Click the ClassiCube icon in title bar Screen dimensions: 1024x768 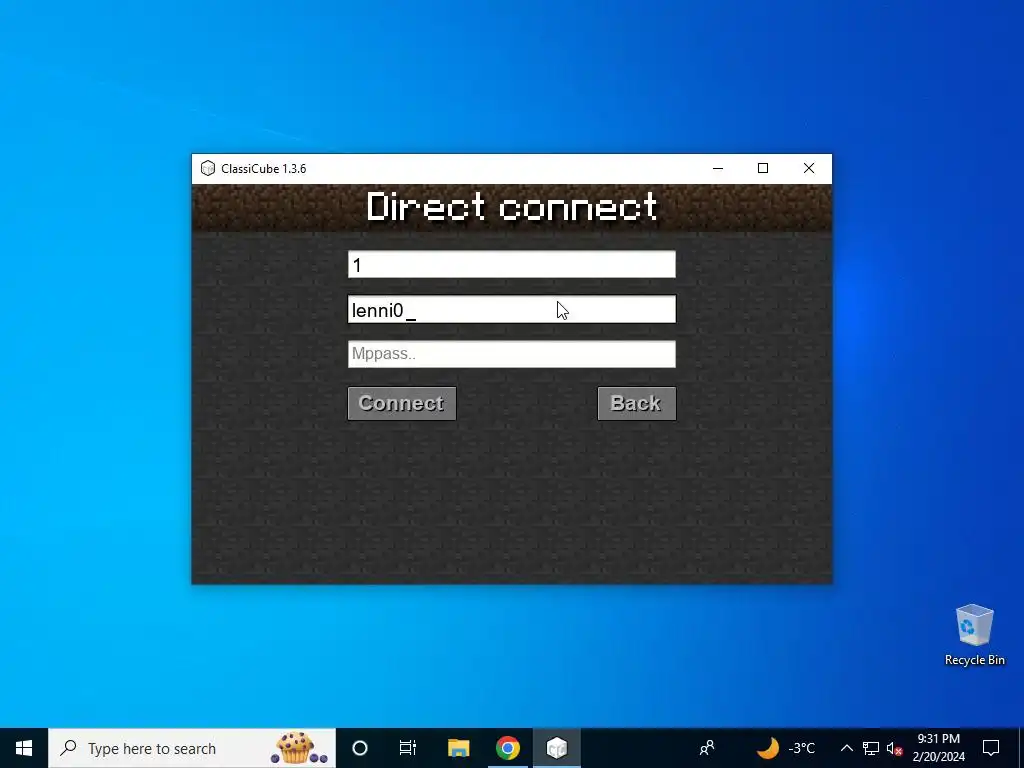click(x=208, y=168)
